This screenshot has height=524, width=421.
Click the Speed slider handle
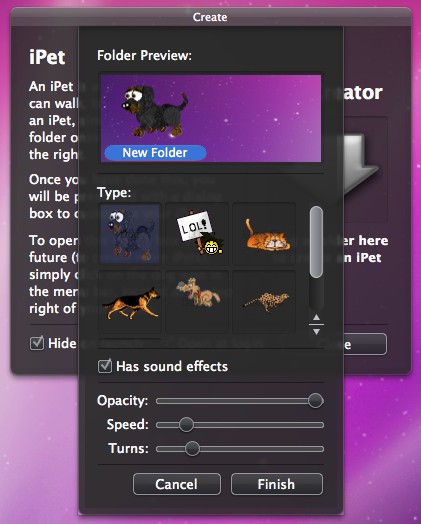[186, 425]
